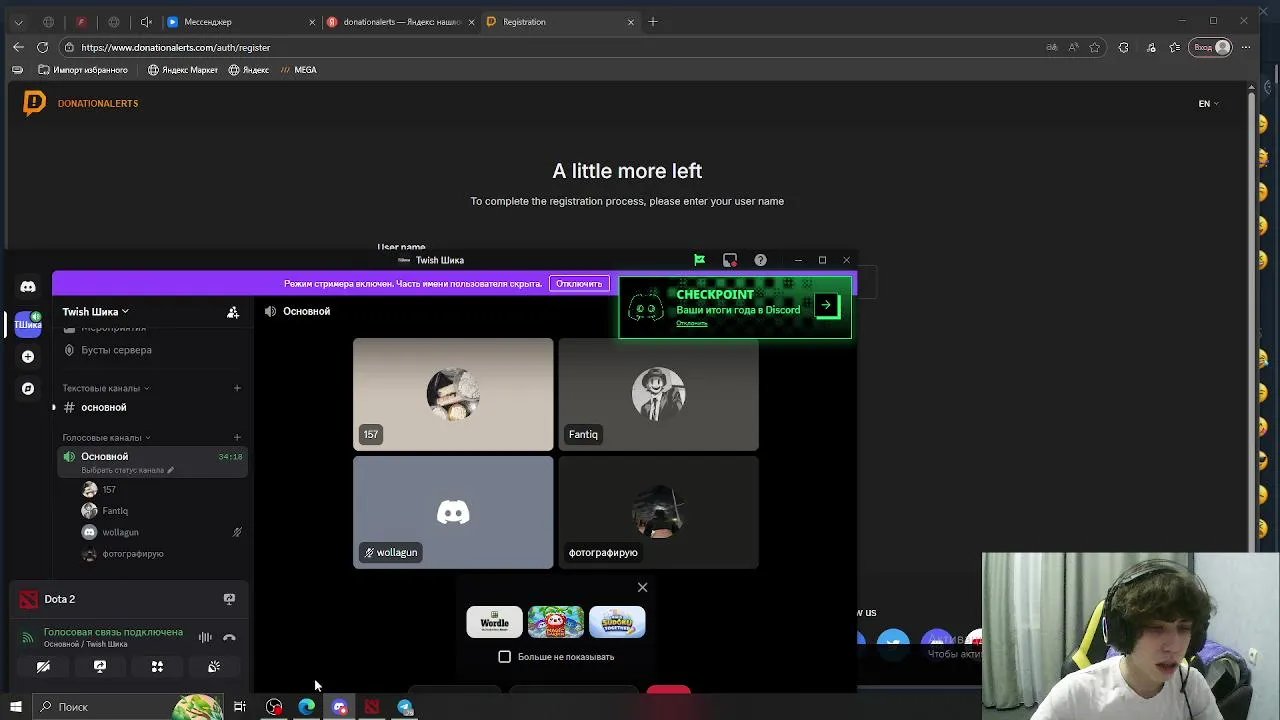Click Вход profile sign-in button
Screen dimensions: 1280x720
coord(1210,47)
